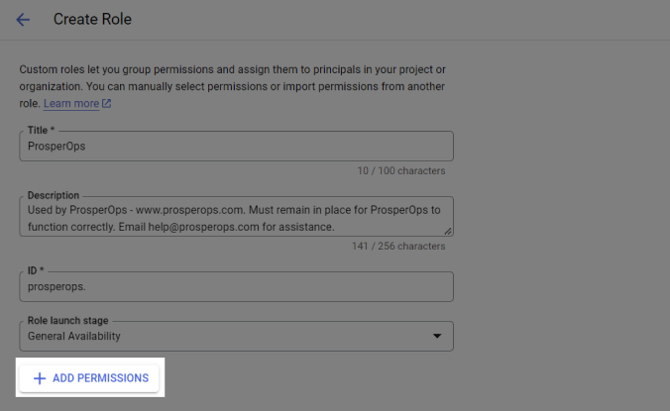Click the 10 / 100 characters counter

[x=401, y=171]
